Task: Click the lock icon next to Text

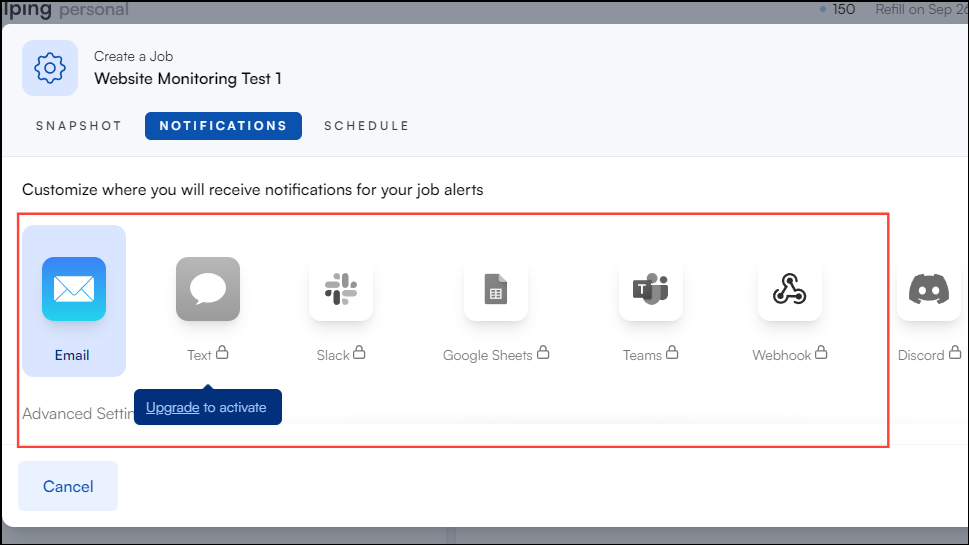Action: [222, 353]
